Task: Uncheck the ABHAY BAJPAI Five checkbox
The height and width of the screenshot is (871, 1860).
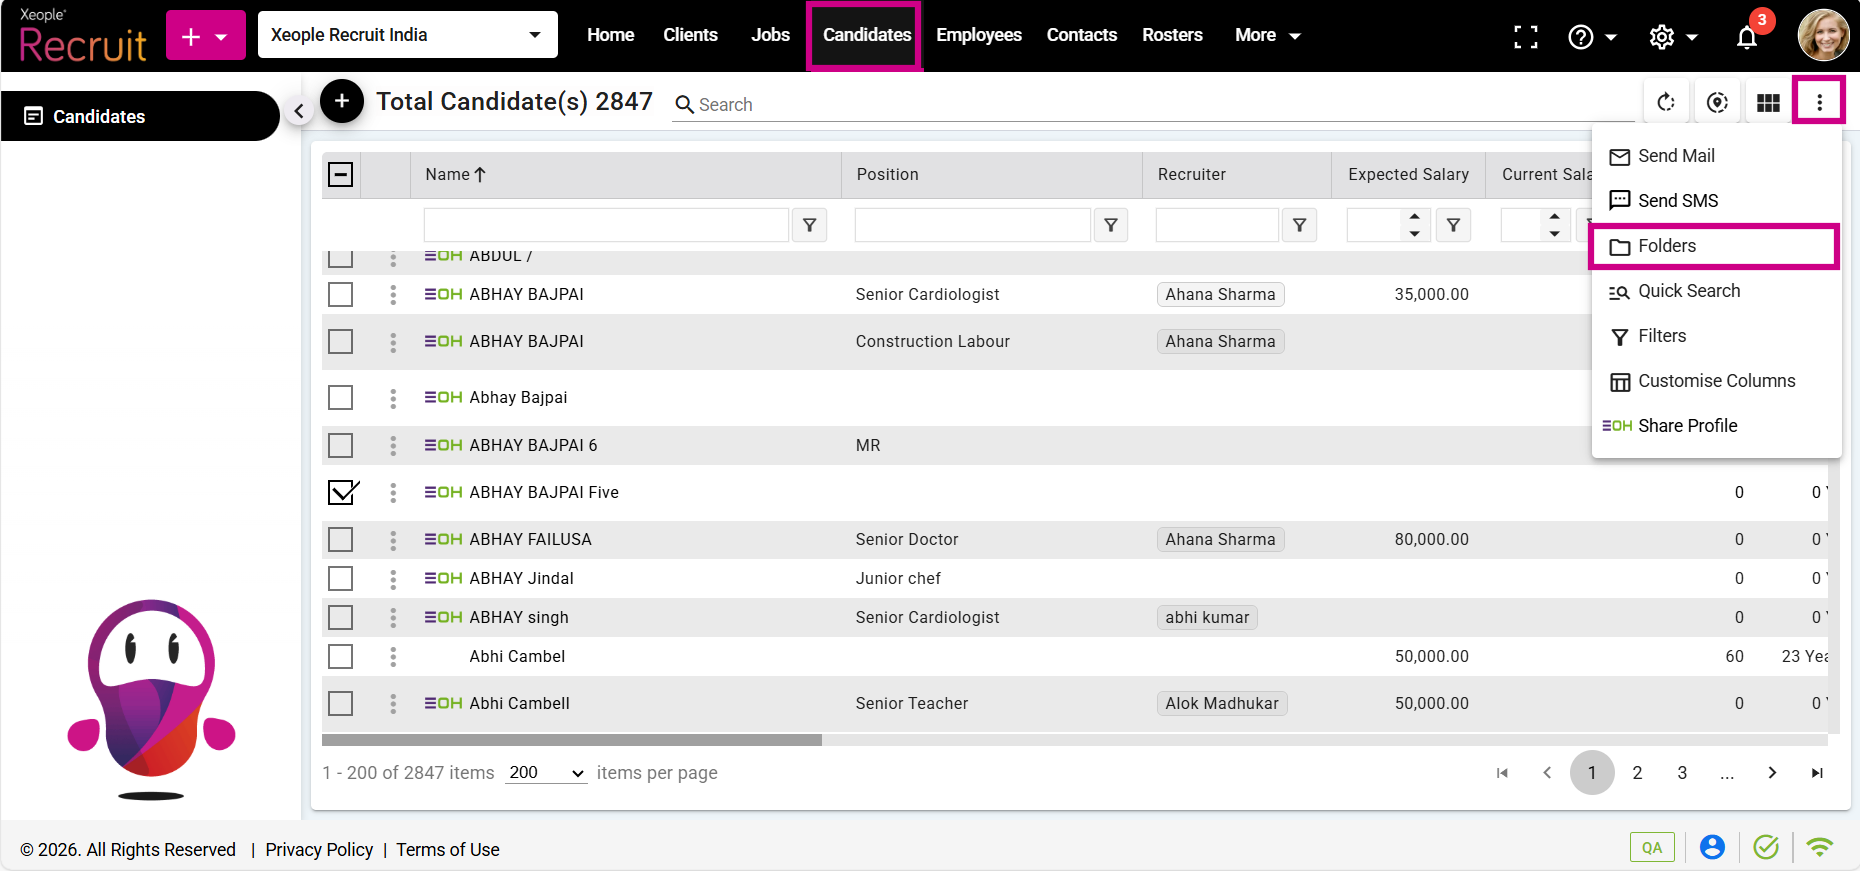Action: click(x=341, y=492)
